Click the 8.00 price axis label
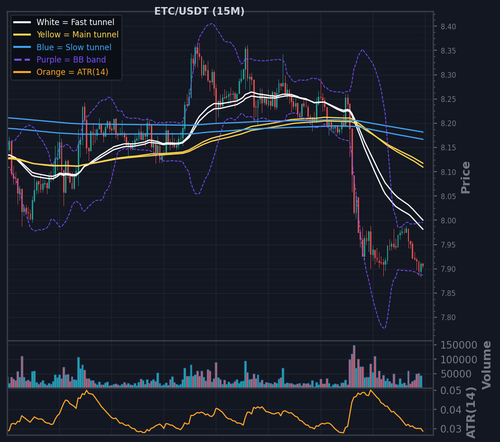Viewport: 500px width, 442px height. [x=448, y=220]
